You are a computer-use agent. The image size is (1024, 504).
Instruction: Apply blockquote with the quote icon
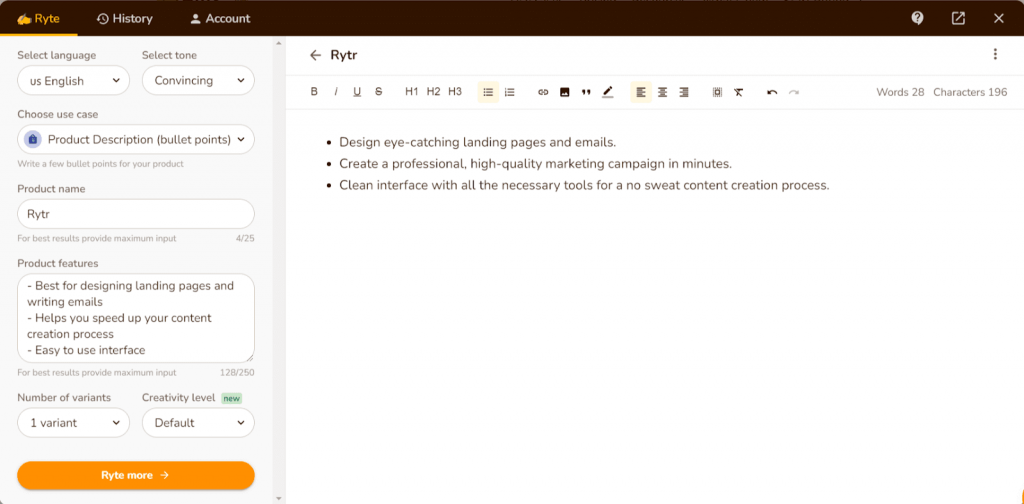[x=586, y=92]
